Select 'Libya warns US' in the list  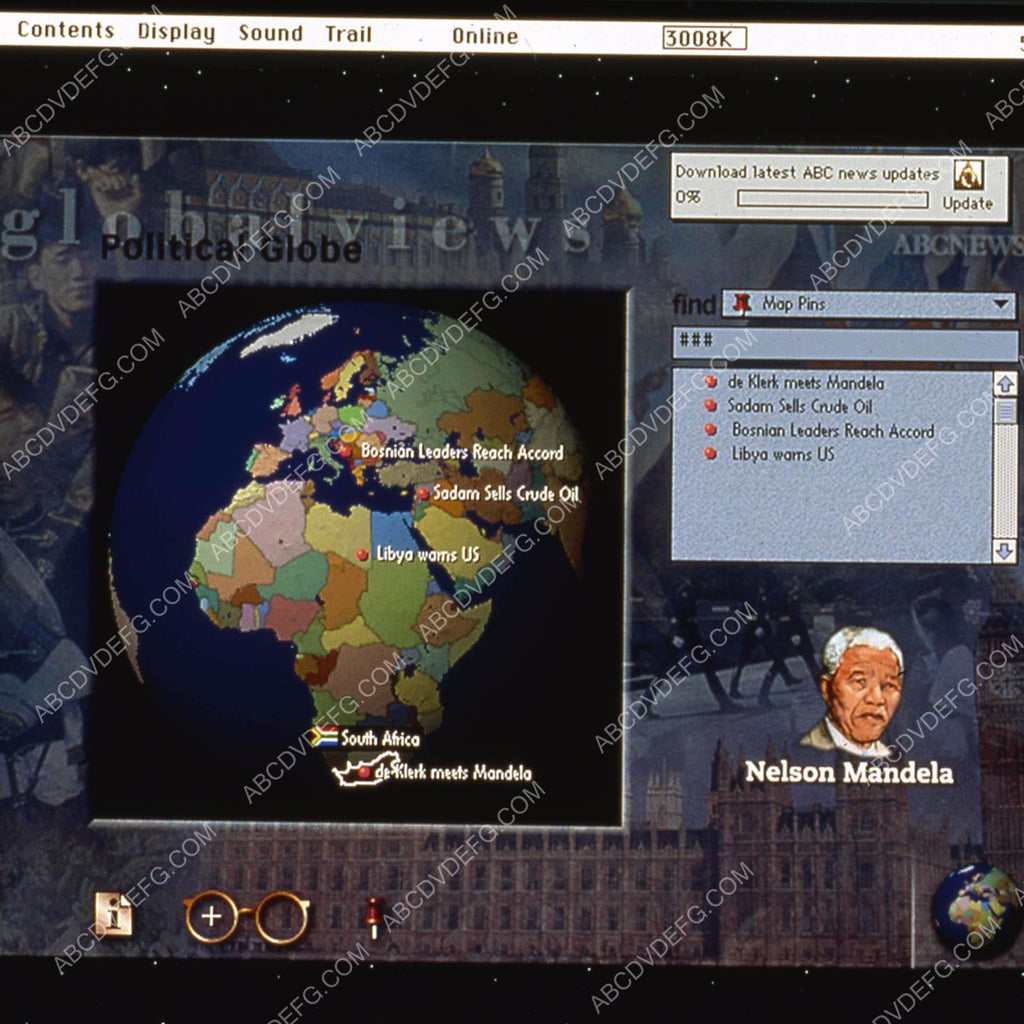782,454
